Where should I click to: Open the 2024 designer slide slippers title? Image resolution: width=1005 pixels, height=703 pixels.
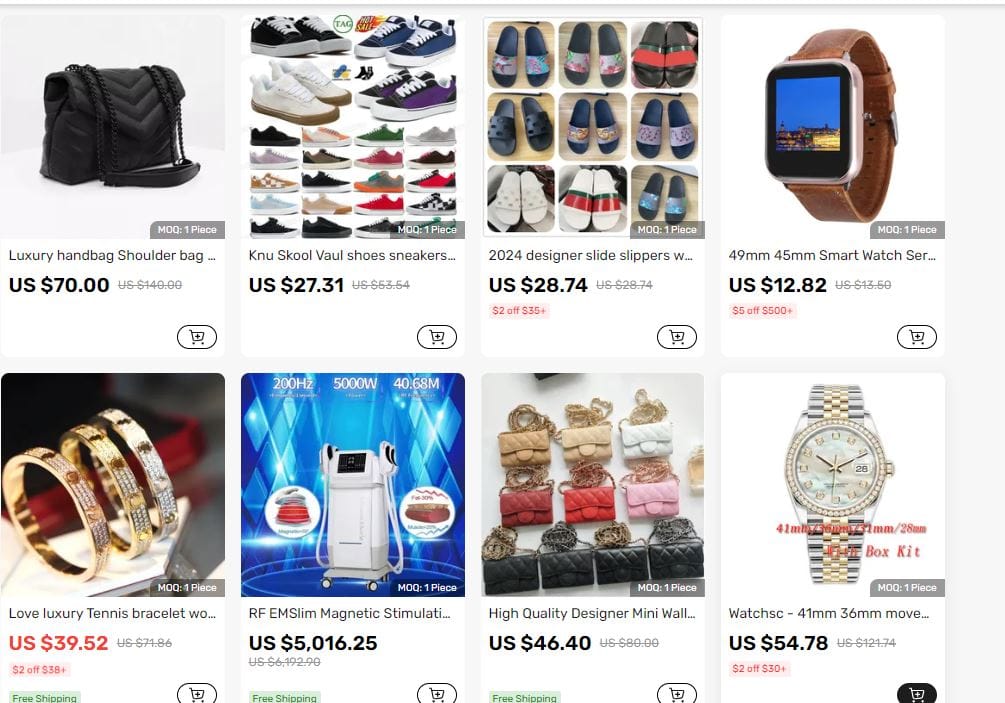coord(590,255)
